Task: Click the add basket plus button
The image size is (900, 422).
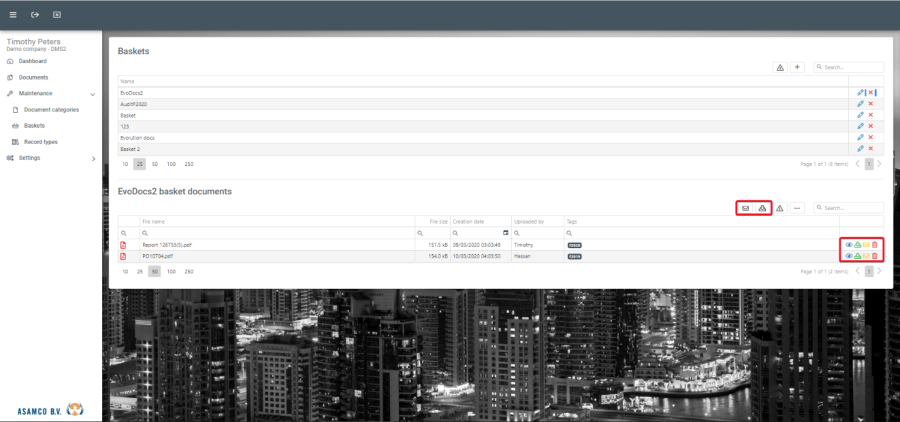Action: coord(797,67)
